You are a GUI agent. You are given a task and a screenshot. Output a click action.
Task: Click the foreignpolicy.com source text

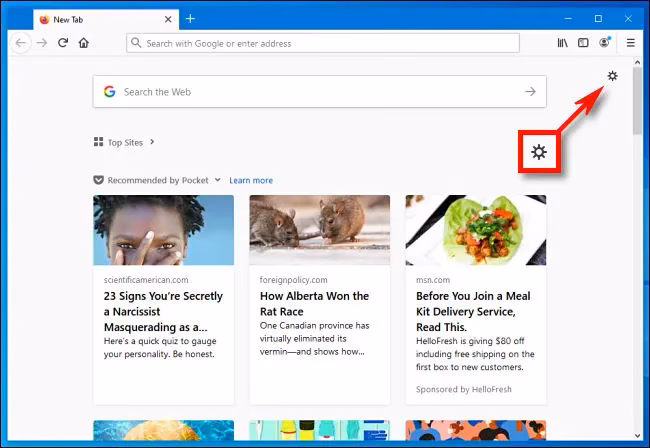pos(293,280)
